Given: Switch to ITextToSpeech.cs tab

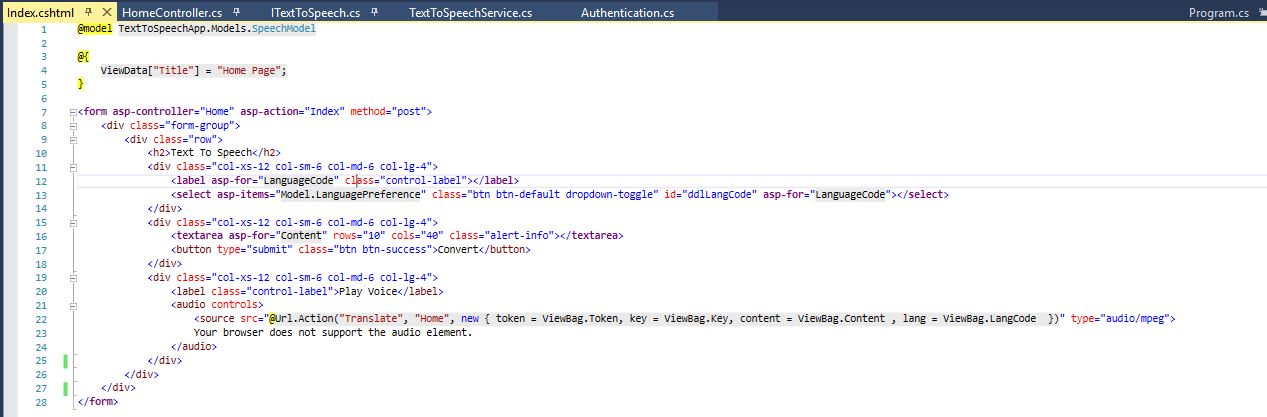Looking at the screenshot, I should (x=314, y=13).
